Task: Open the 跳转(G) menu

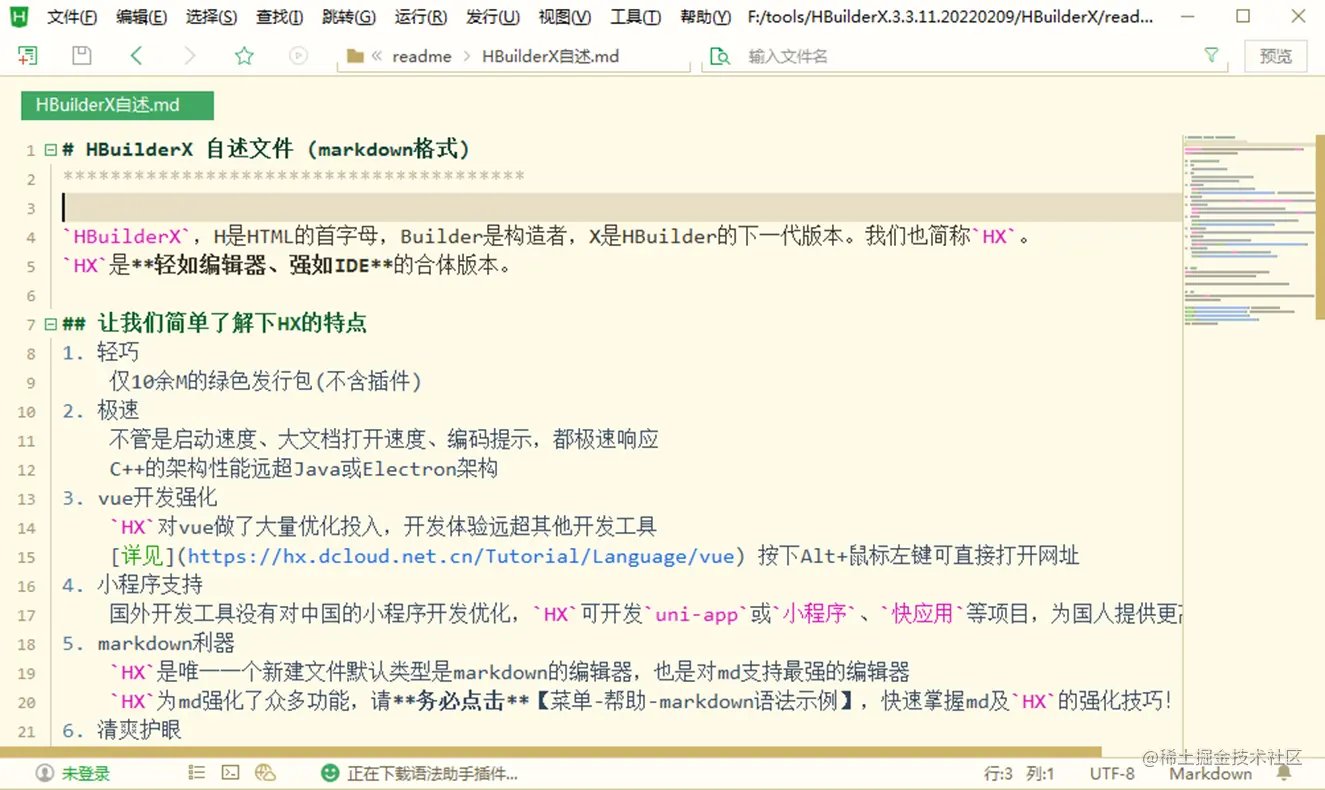Action: 349,17
